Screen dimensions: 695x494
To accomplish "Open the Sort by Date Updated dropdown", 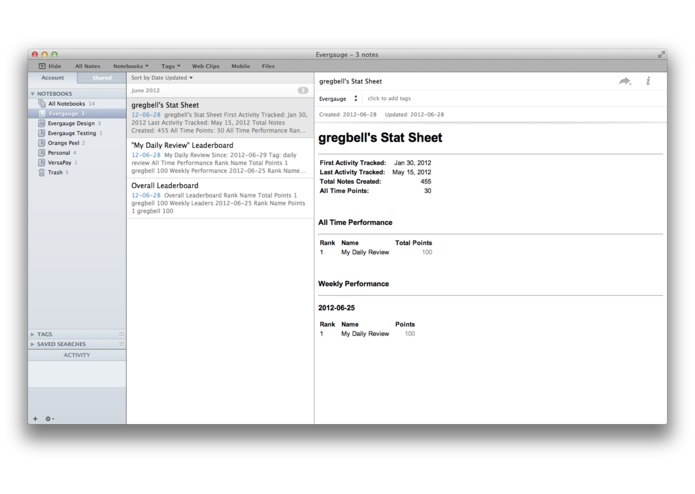I will coord(162,78).
